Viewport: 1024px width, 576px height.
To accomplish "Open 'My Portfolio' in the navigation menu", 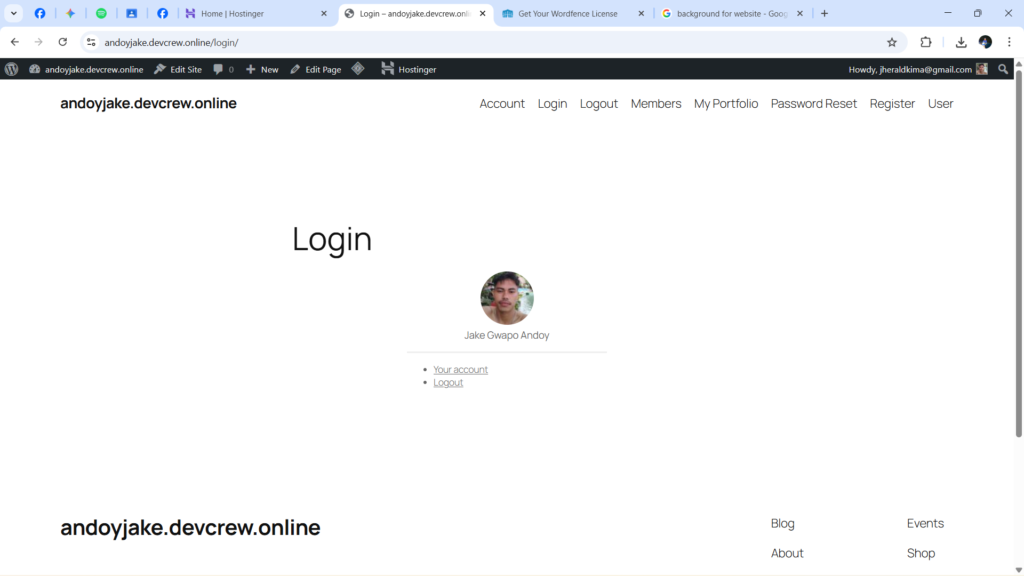I will (726, 104).
